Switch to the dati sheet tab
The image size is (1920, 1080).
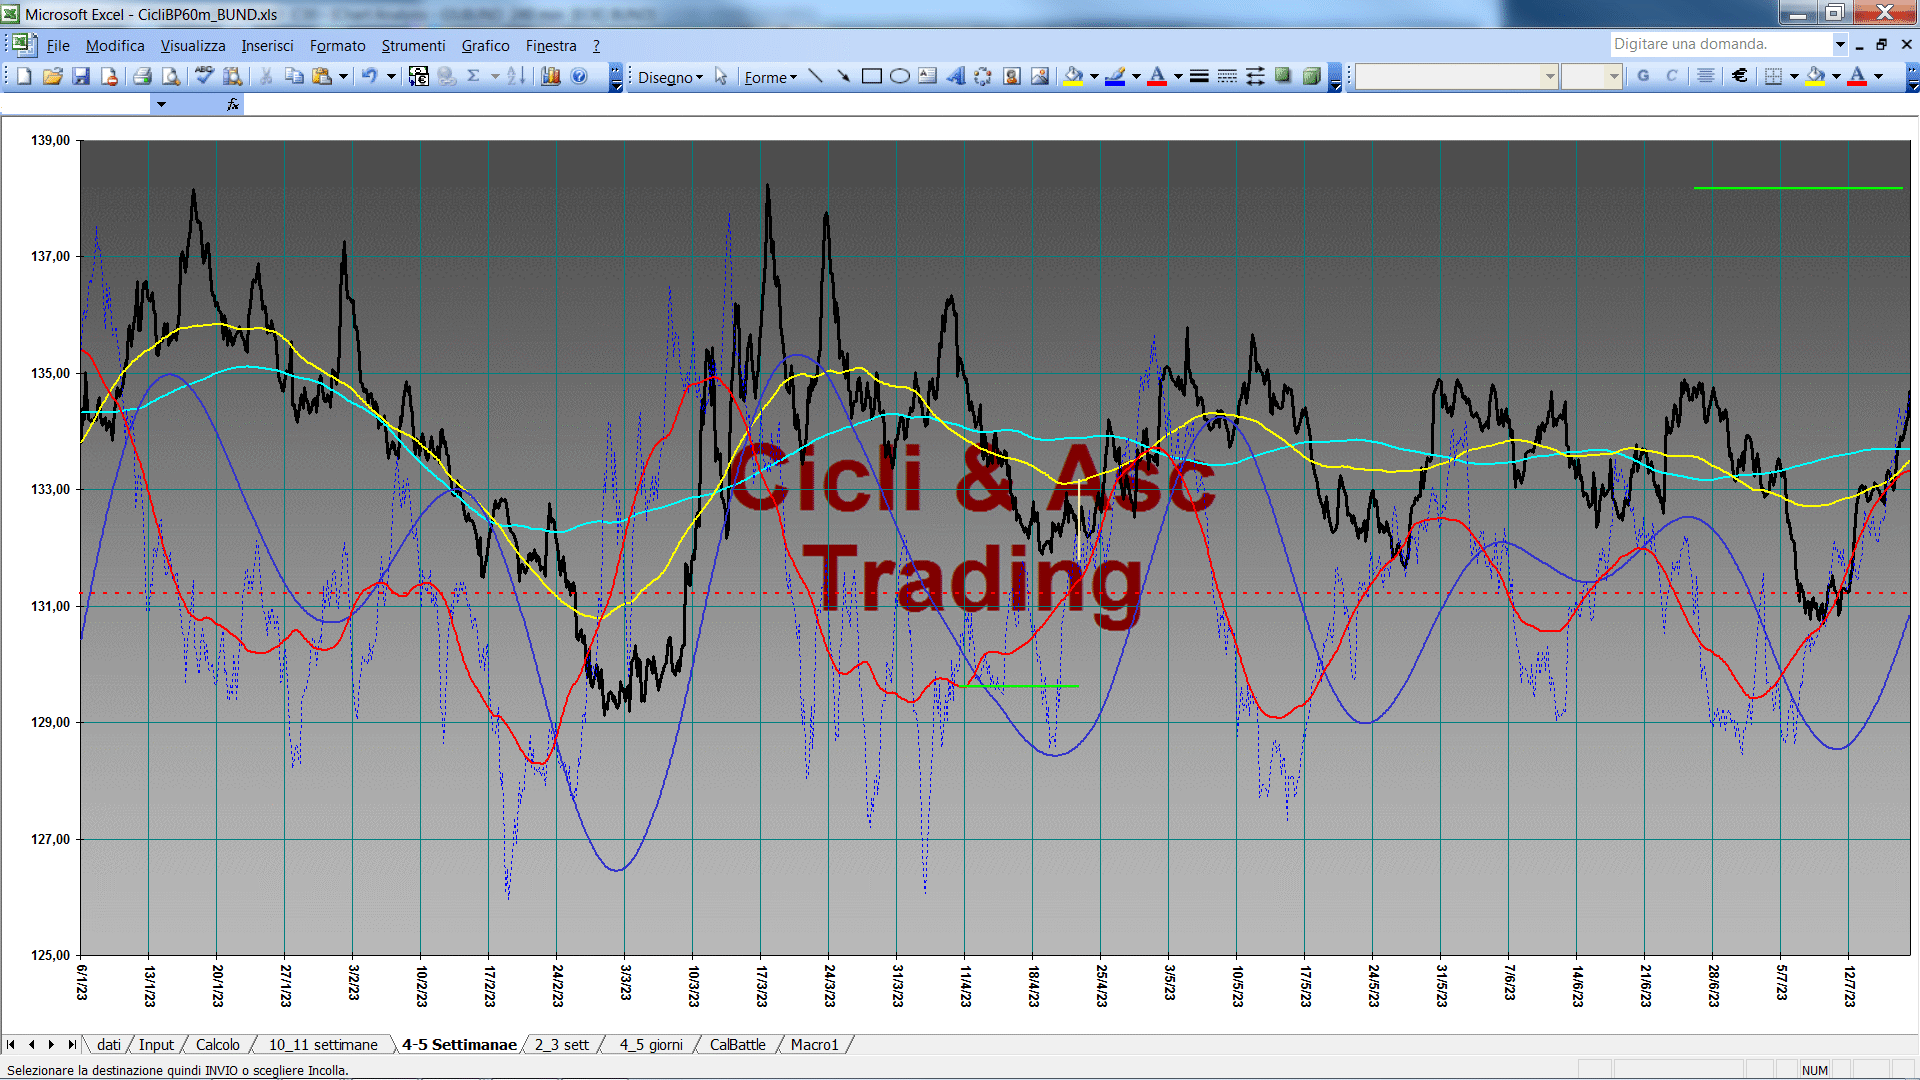[x=109, y=1045]
